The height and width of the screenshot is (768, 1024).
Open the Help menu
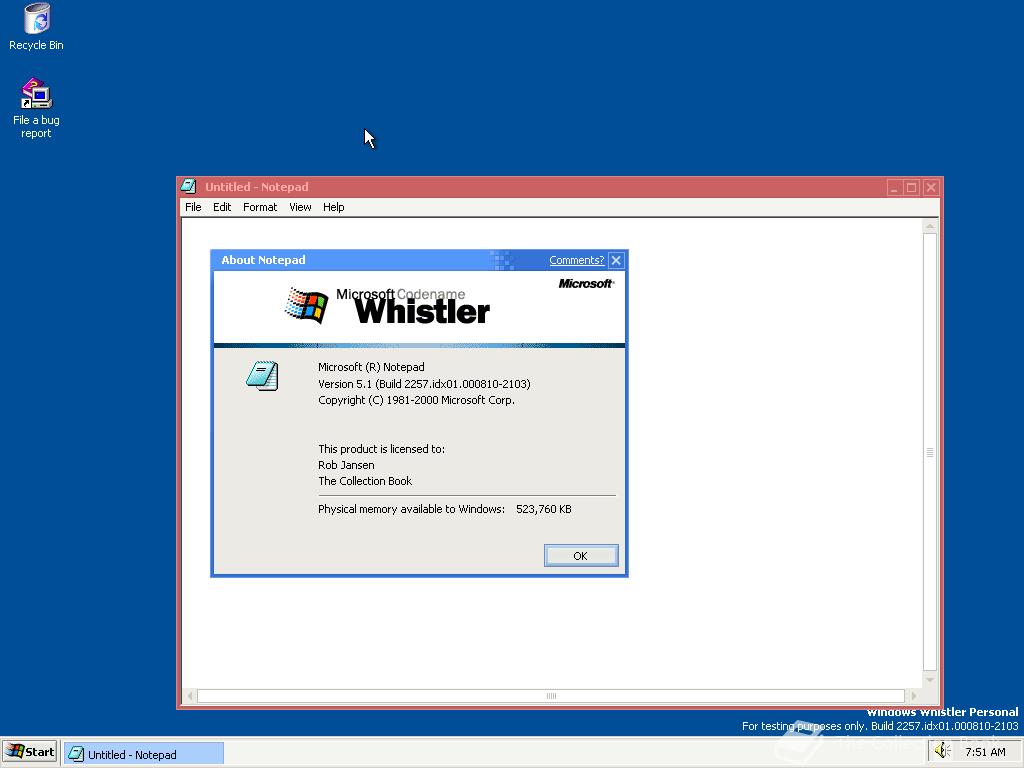tap(334, 207)
